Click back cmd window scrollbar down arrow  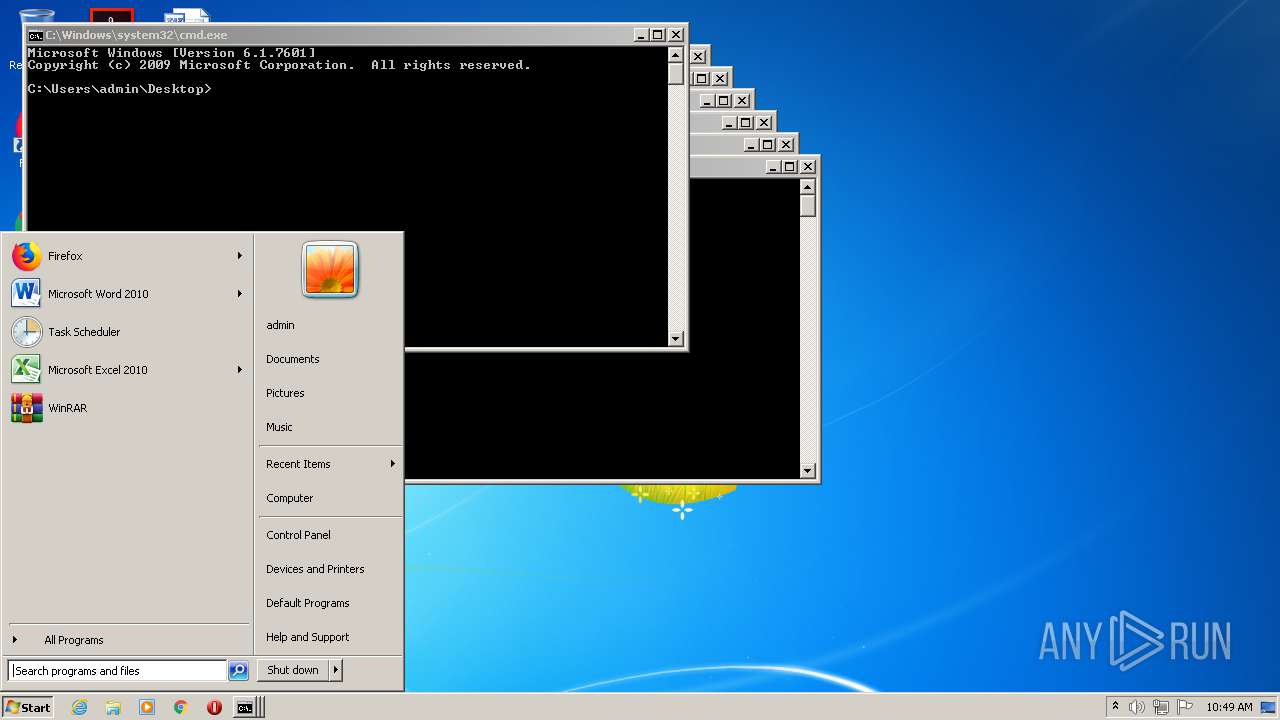808,471
